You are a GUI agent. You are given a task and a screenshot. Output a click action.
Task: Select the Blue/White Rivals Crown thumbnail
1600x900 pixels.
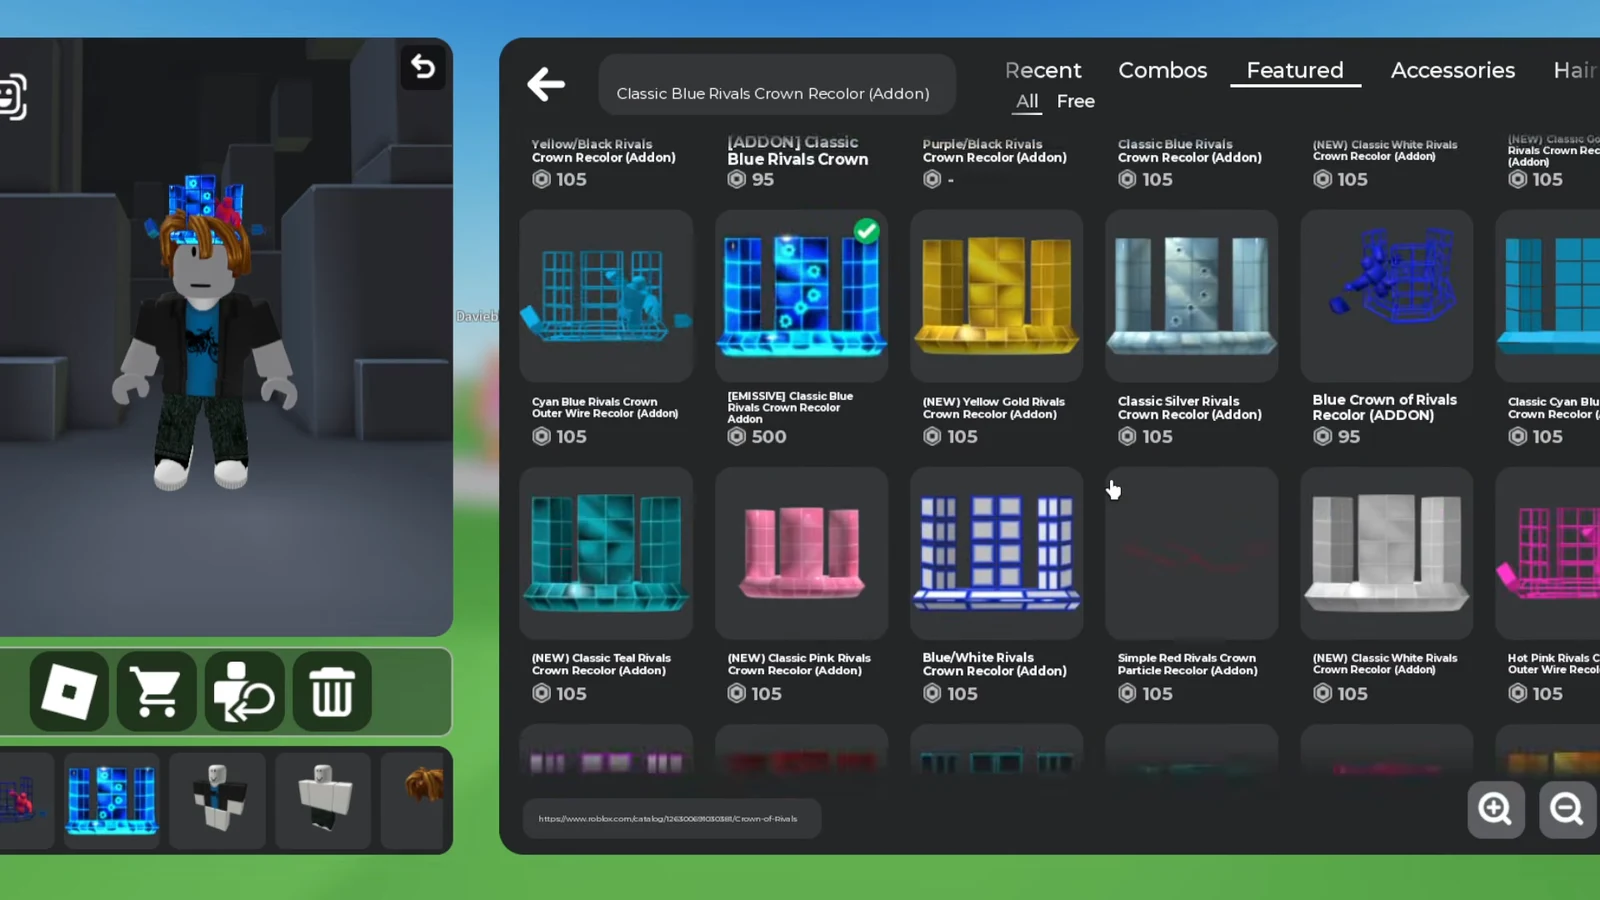click(996, 553)
